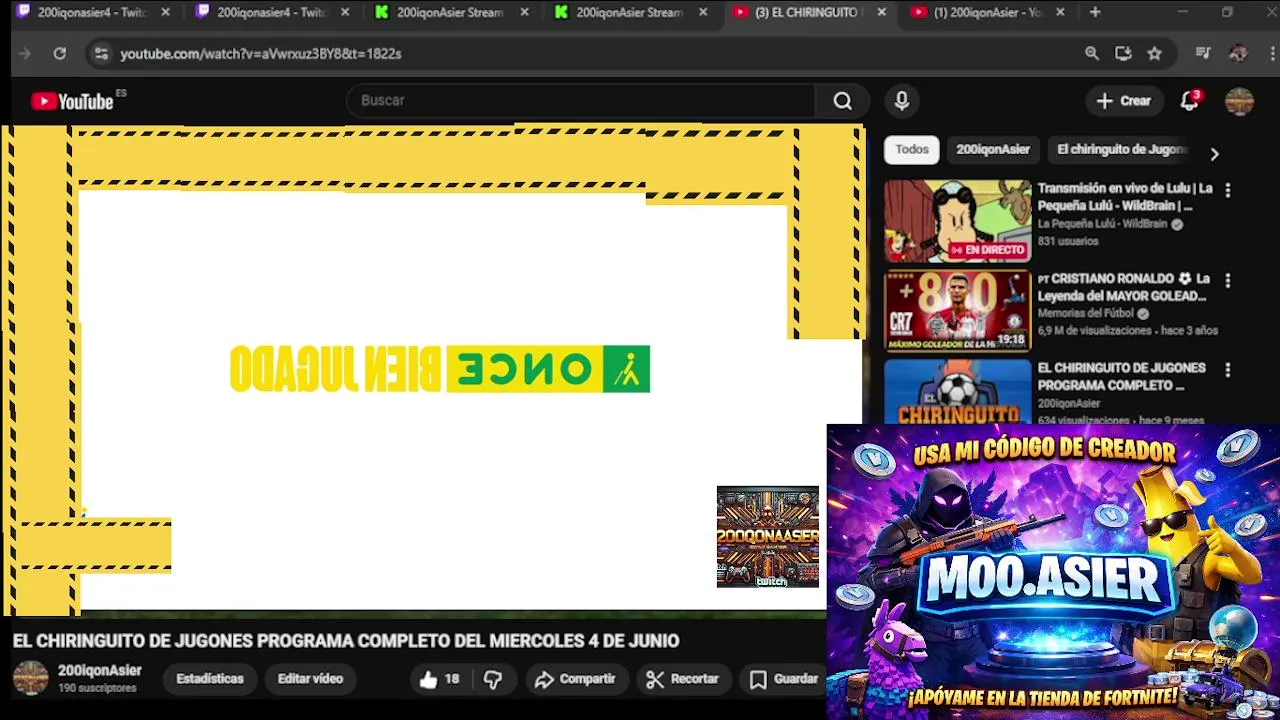Select El chiringuito de Jugones chip
The height and width of the screenshot is (720, 1280).
(x=1121, y=149)
